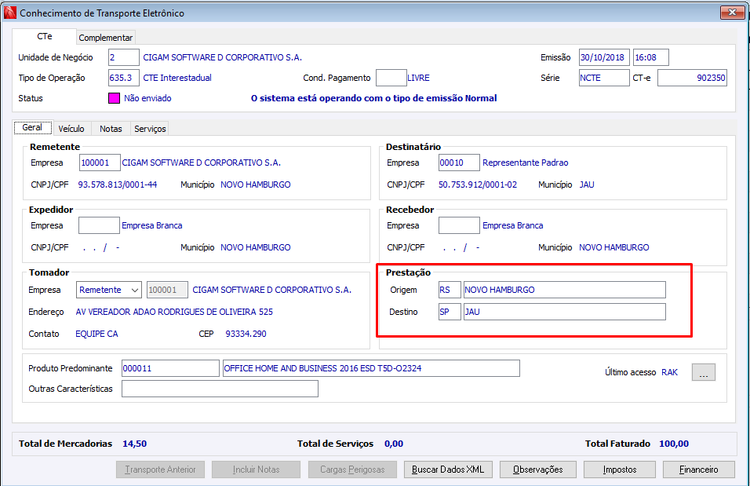Click Remetente Empresa field 100001

tap(99, 163)
